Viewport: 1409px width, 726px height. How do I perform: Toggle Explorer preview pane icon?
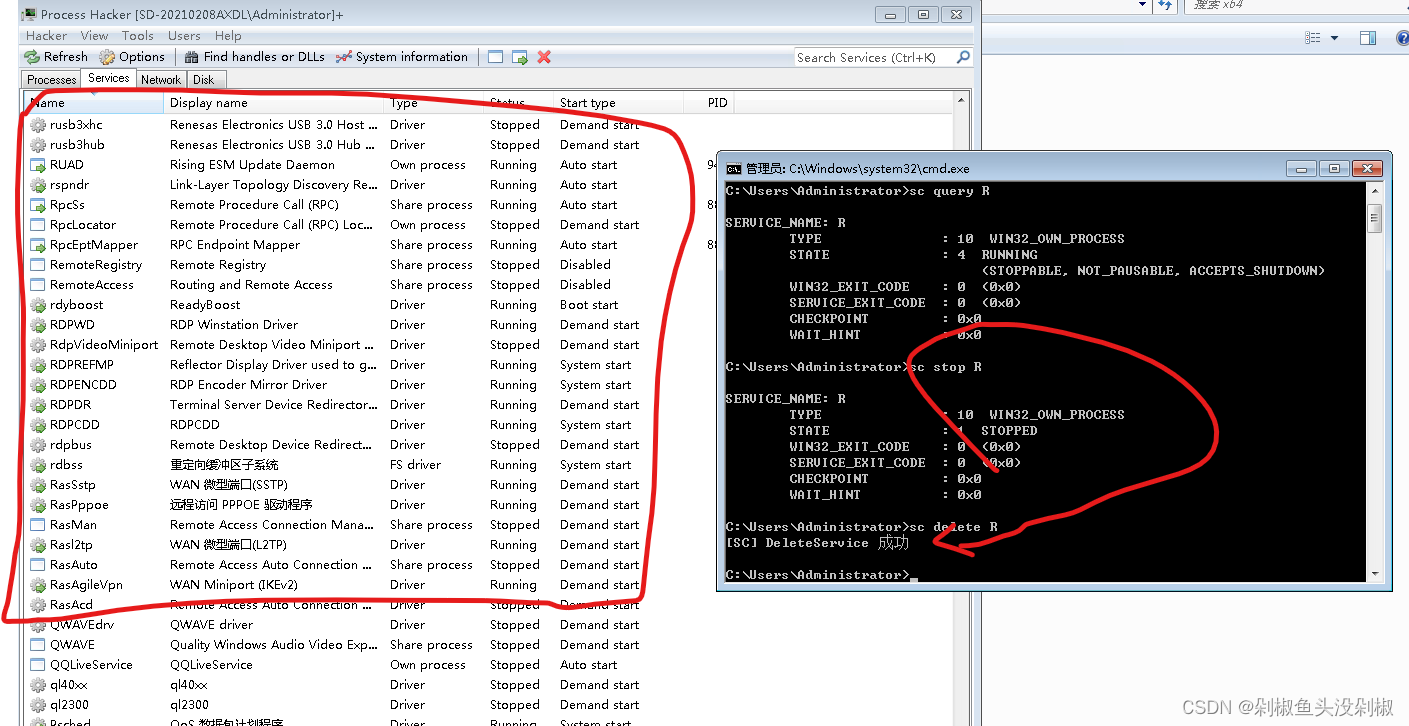pos(1368,38)
